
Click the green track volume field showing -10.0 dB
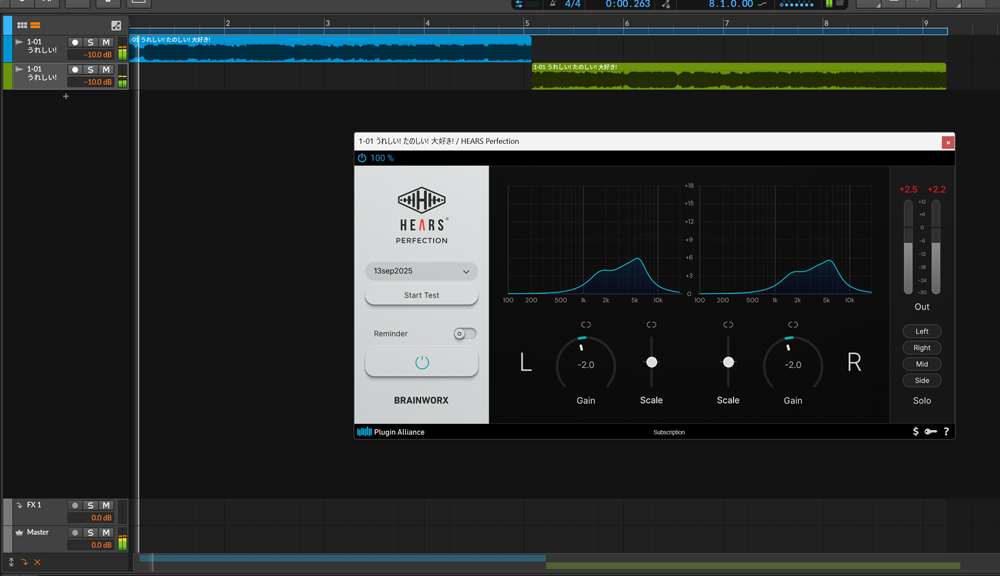(x=91, y=82)
